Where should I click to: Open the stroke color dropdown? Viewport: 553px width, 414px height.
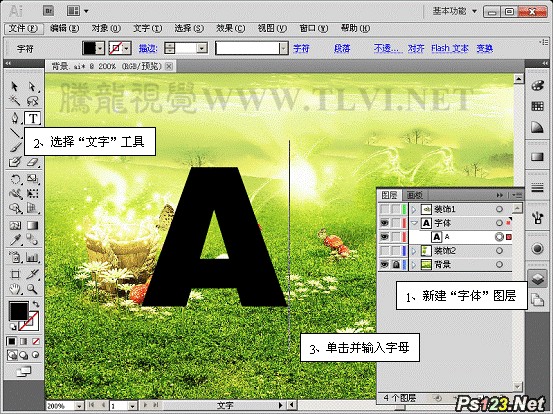coord(127,48)
